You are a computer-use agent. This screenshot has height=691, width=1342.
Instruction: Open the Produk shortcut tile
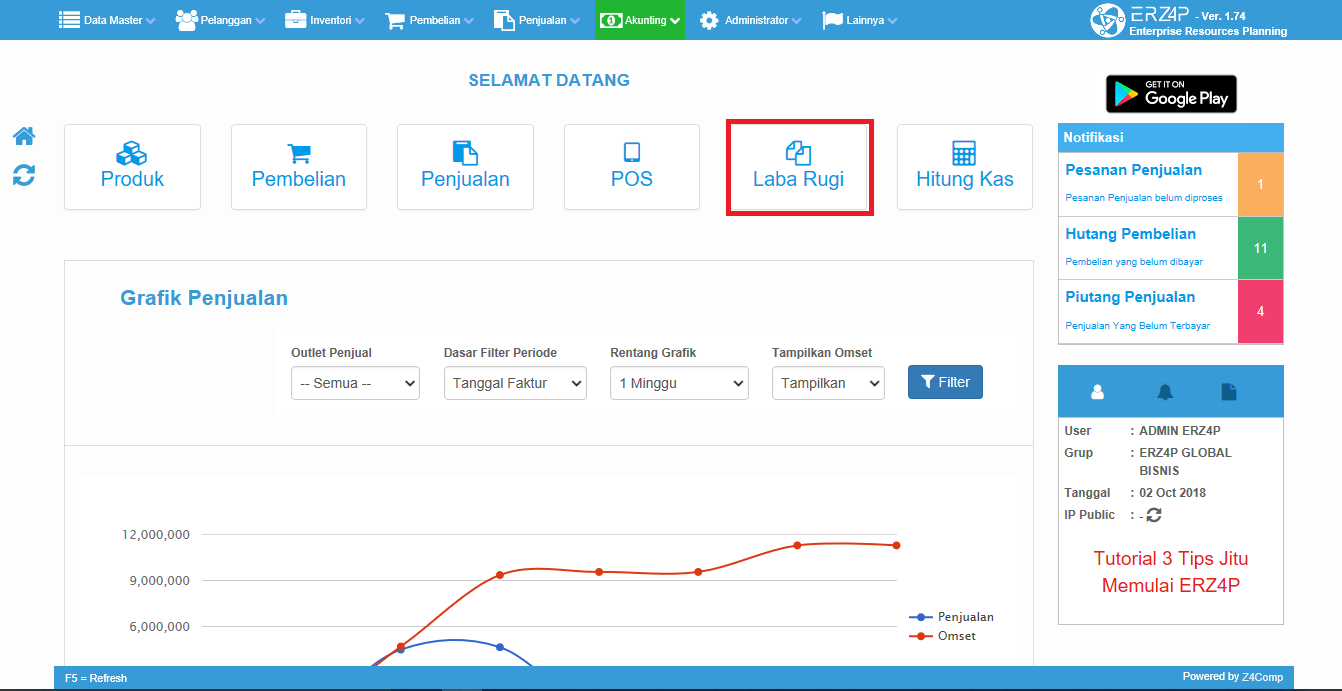tap(132, 167)
